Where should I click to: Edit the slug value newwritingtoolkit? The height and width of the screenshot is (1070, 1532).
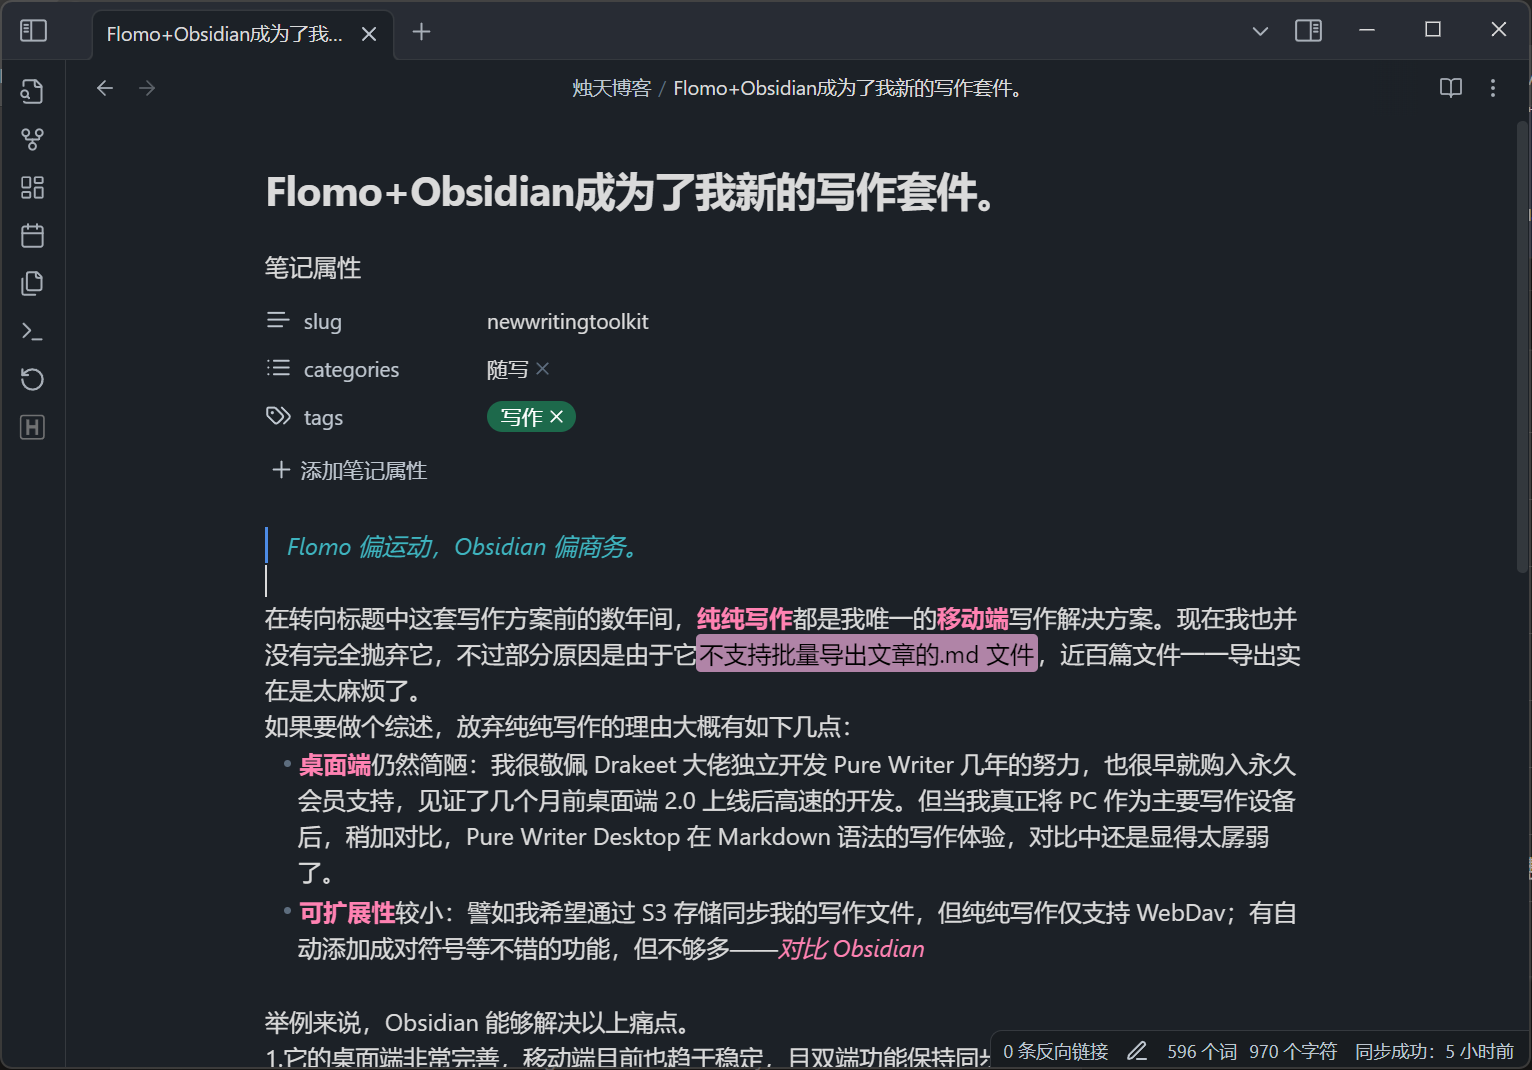567,322
